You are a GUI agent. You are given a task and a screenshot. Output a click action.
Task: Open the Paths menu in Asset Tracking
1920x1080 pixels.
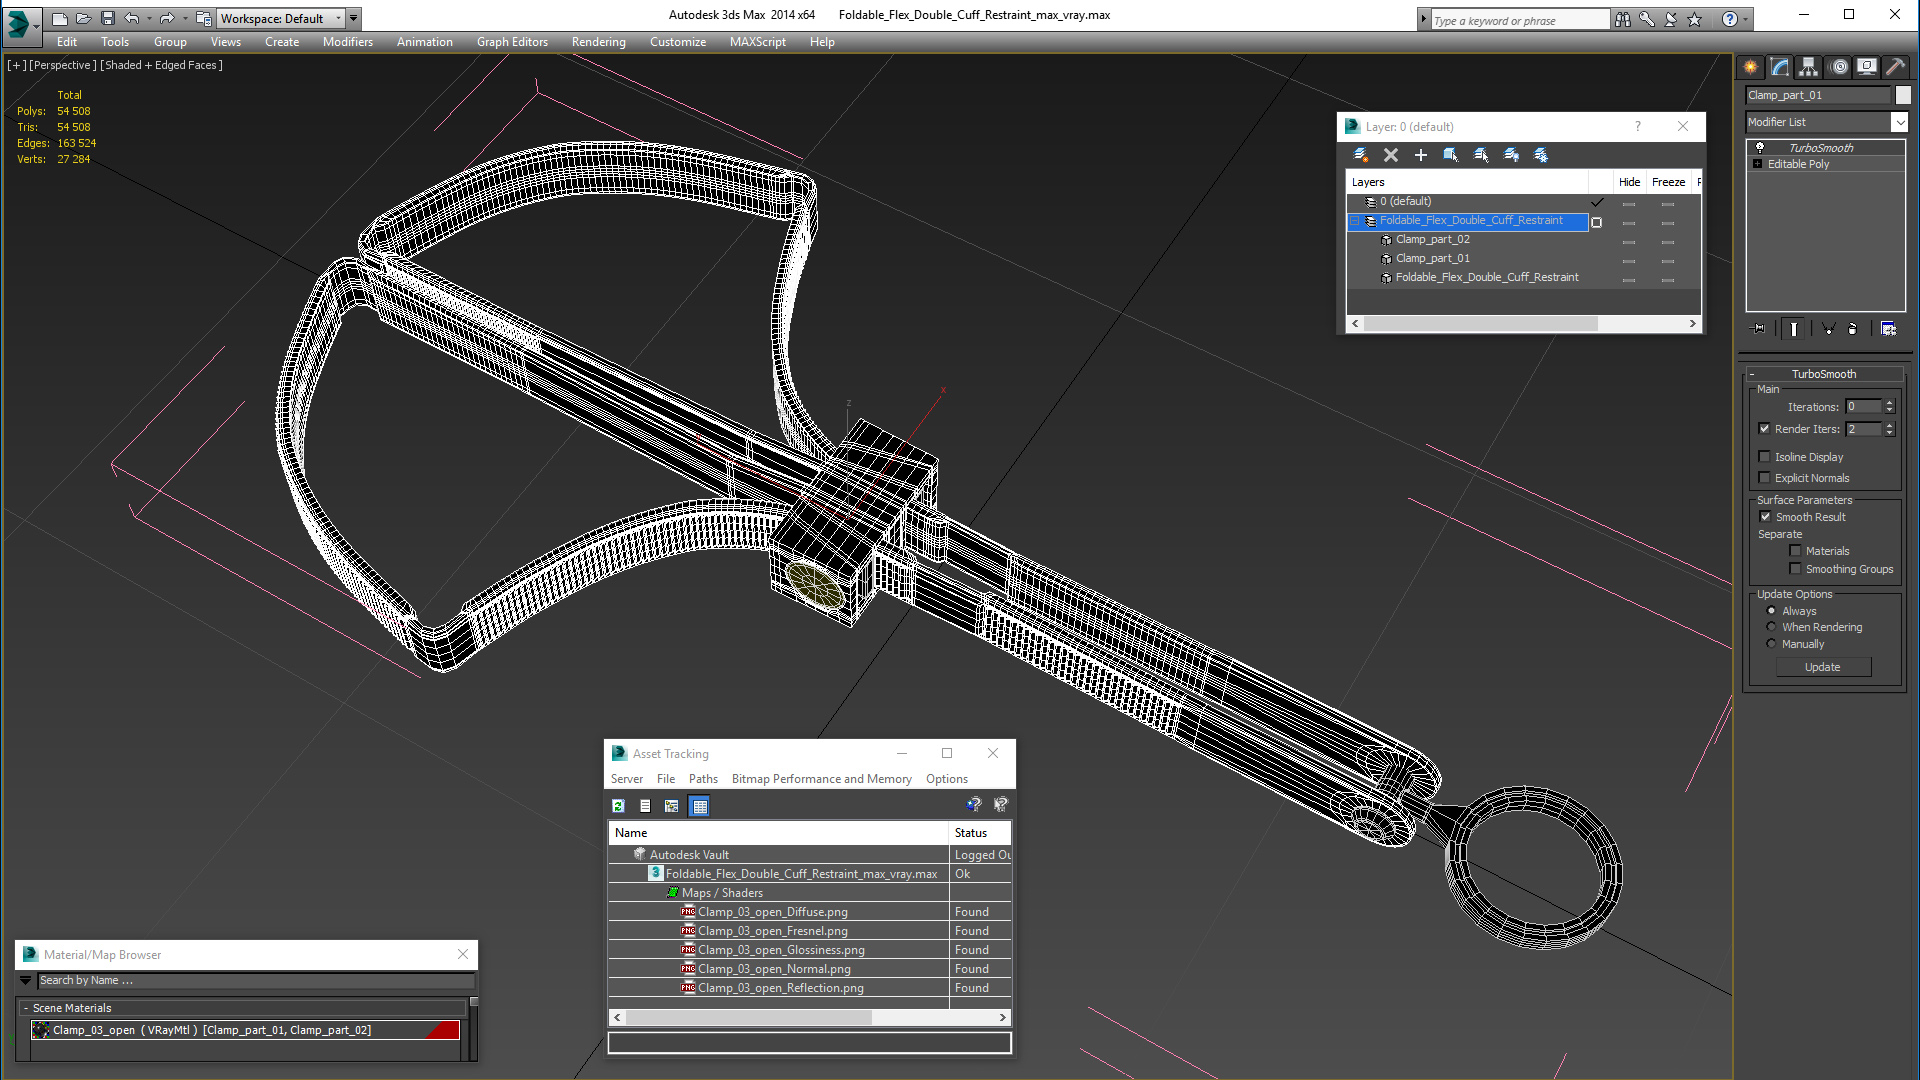pos(703,779)
